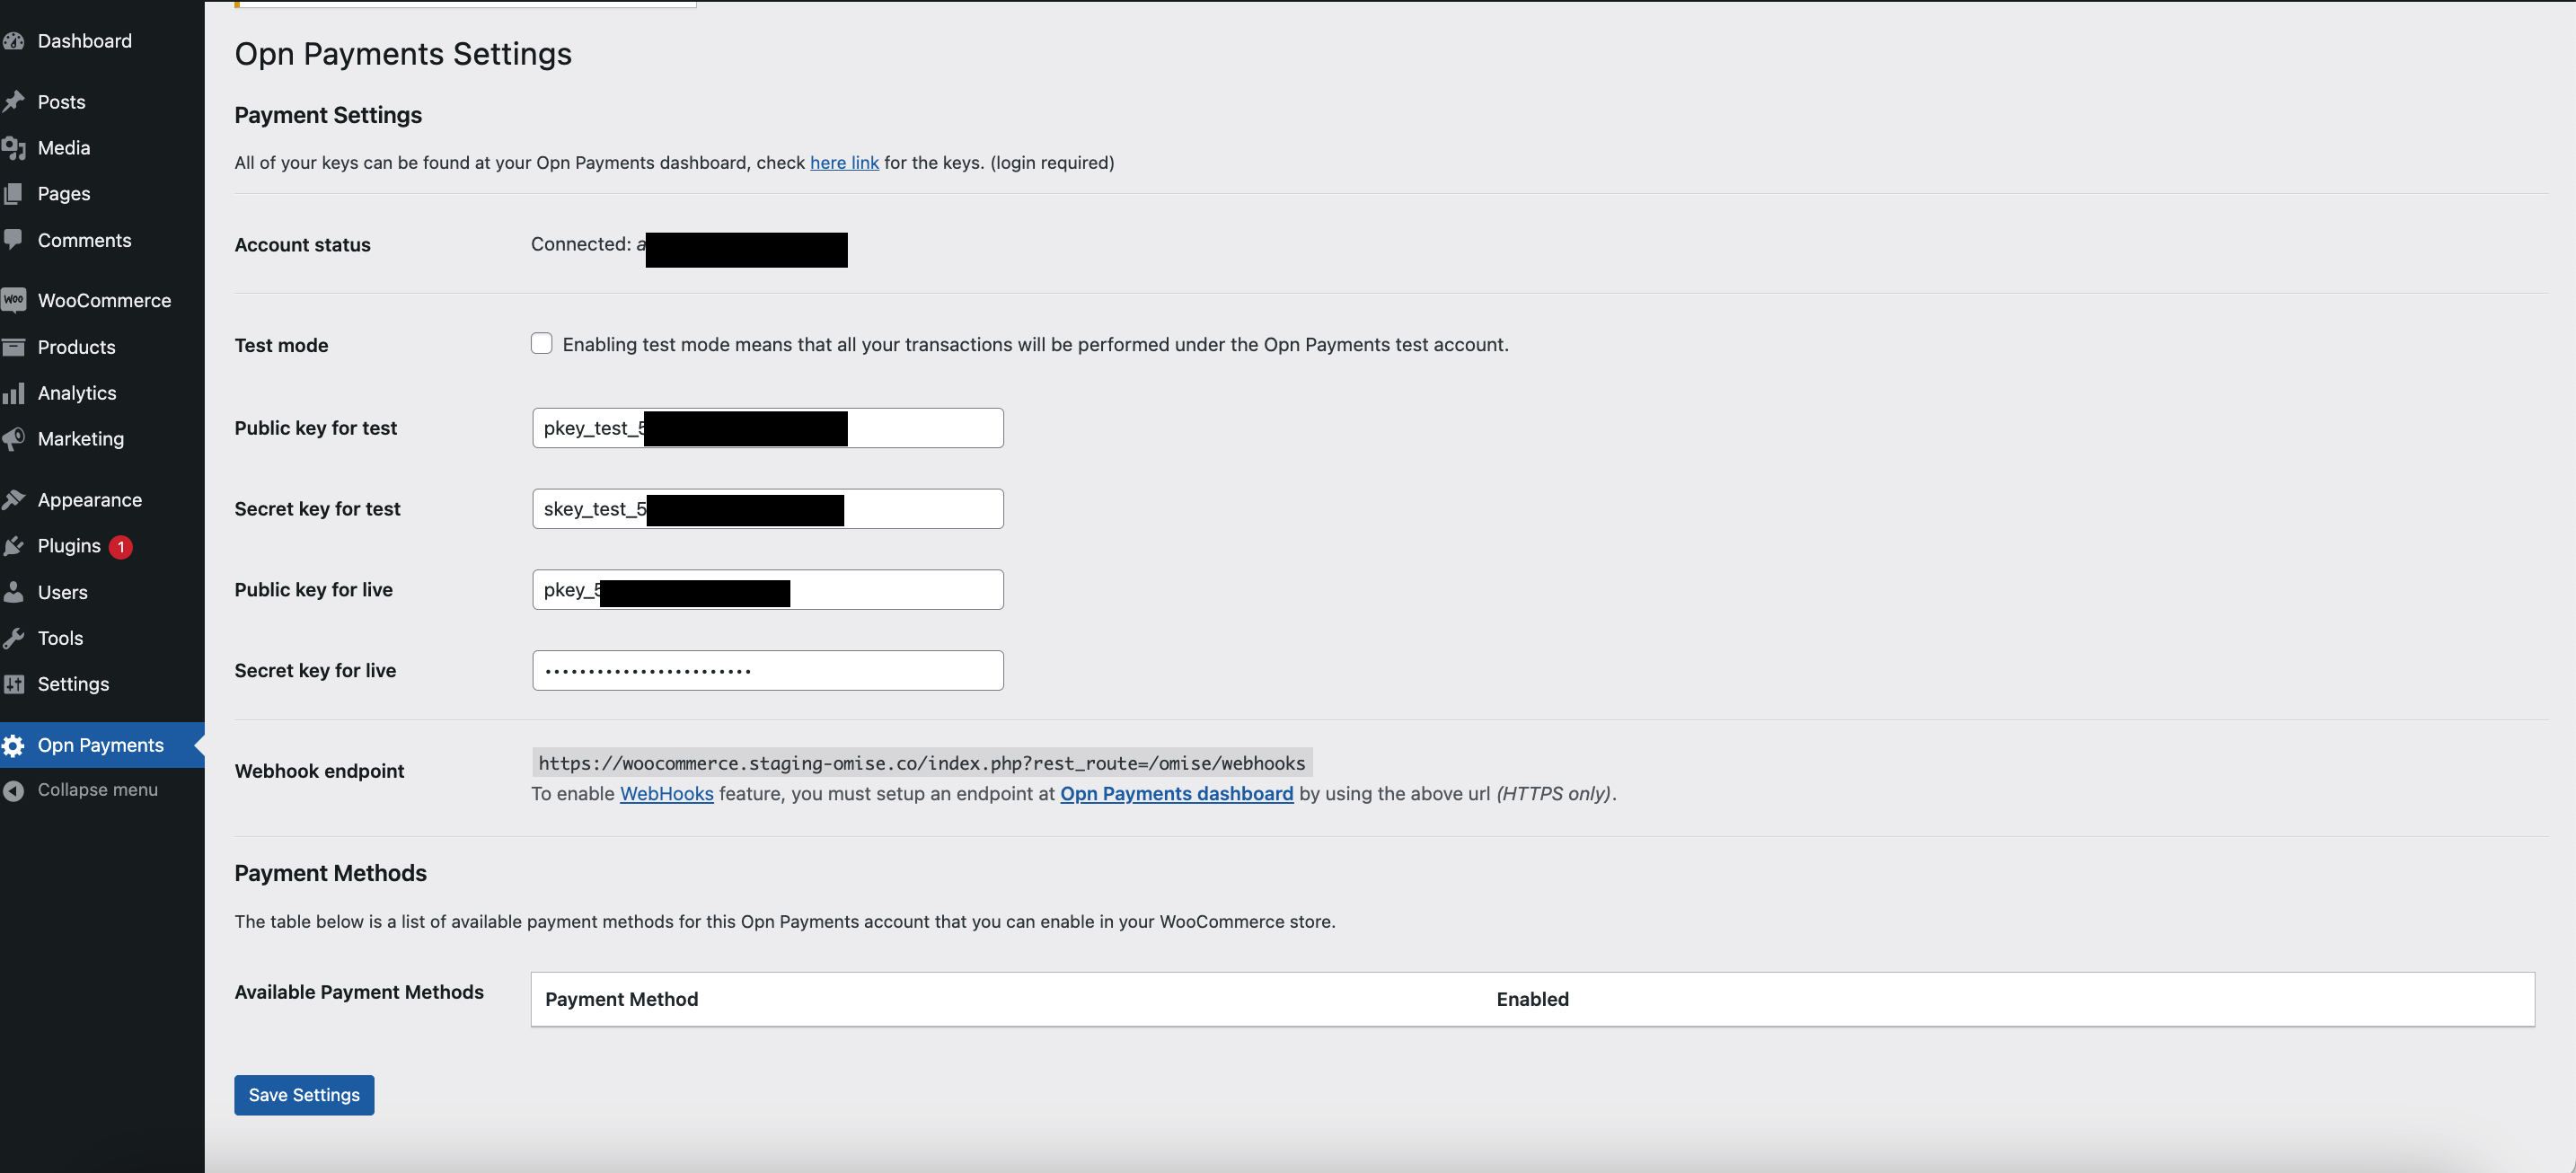Enable test mode checkbox

click(x=541, y=343)
